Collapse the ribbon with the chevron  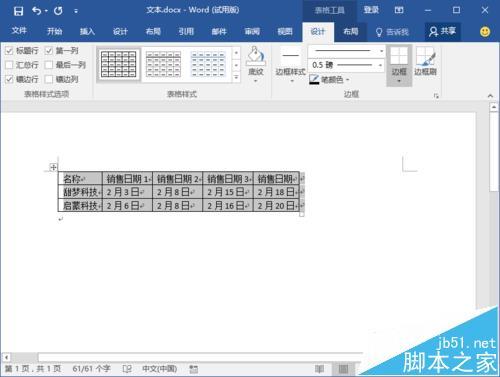(490, 96)
